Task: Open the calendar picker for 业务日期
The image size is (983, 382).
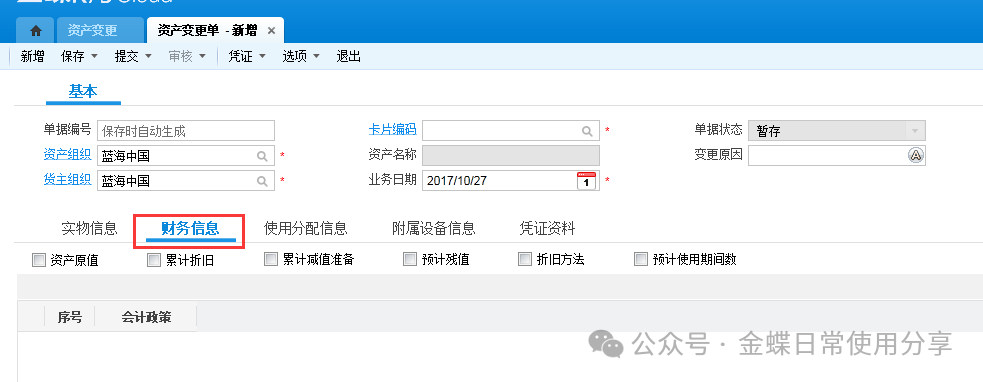Action: click(x=586, y=181)
